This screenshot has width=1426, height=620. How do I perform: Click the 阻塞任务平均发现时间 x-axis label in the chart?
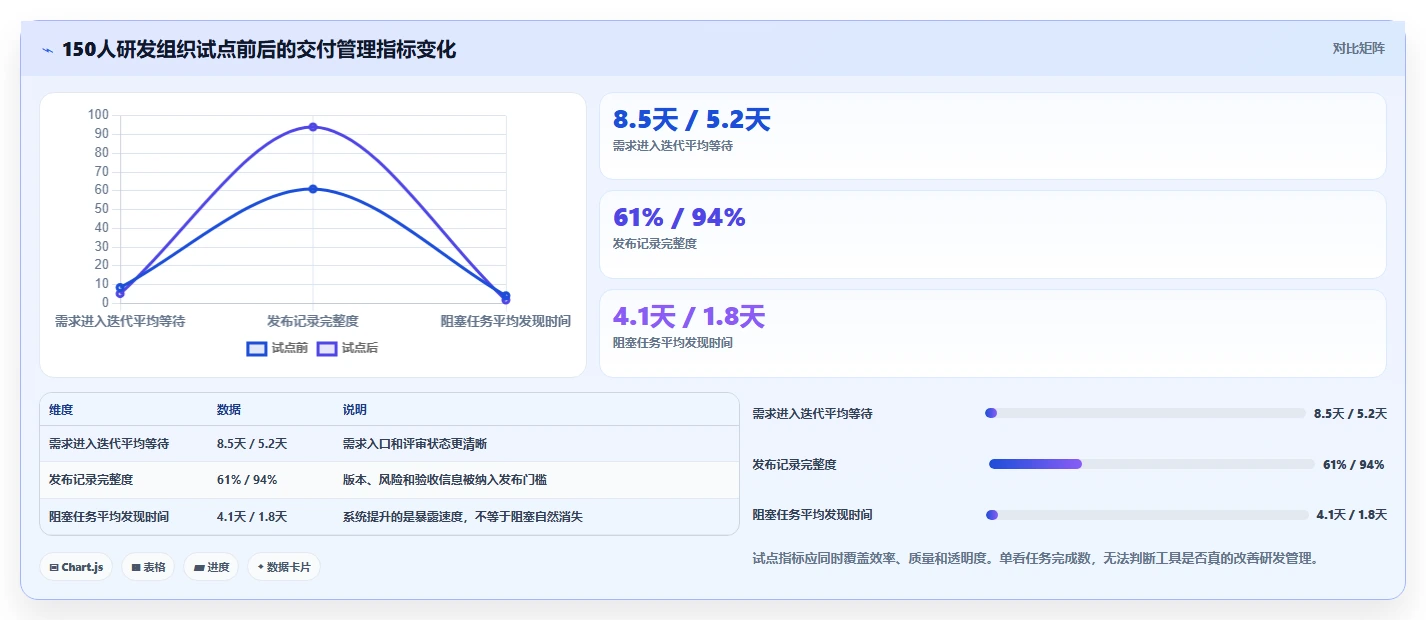pyautogui.click(x=506, y=321)
